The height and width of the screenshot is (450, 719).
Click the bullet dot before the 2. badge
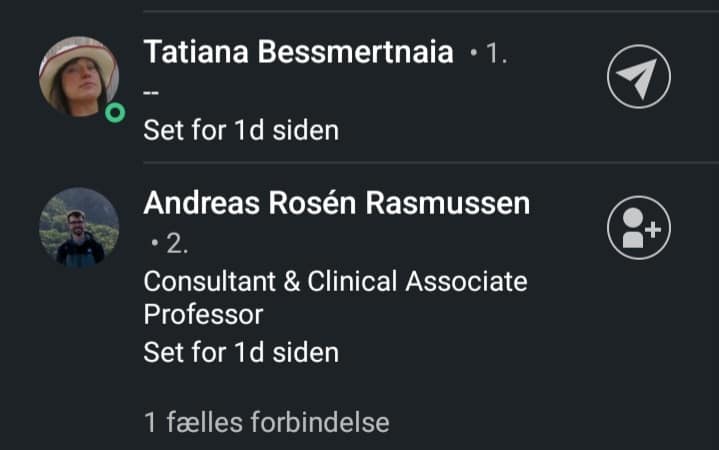155,243
